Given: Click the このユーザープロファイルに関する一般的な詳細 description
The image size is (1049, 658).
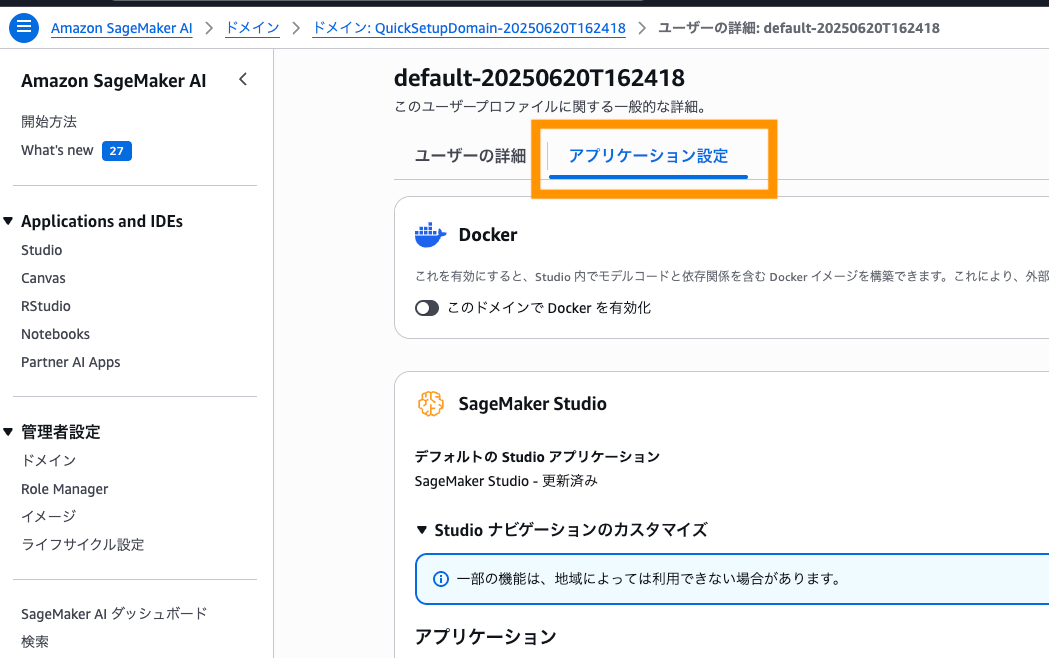Looking at the screenshot, I should point(550,107).
